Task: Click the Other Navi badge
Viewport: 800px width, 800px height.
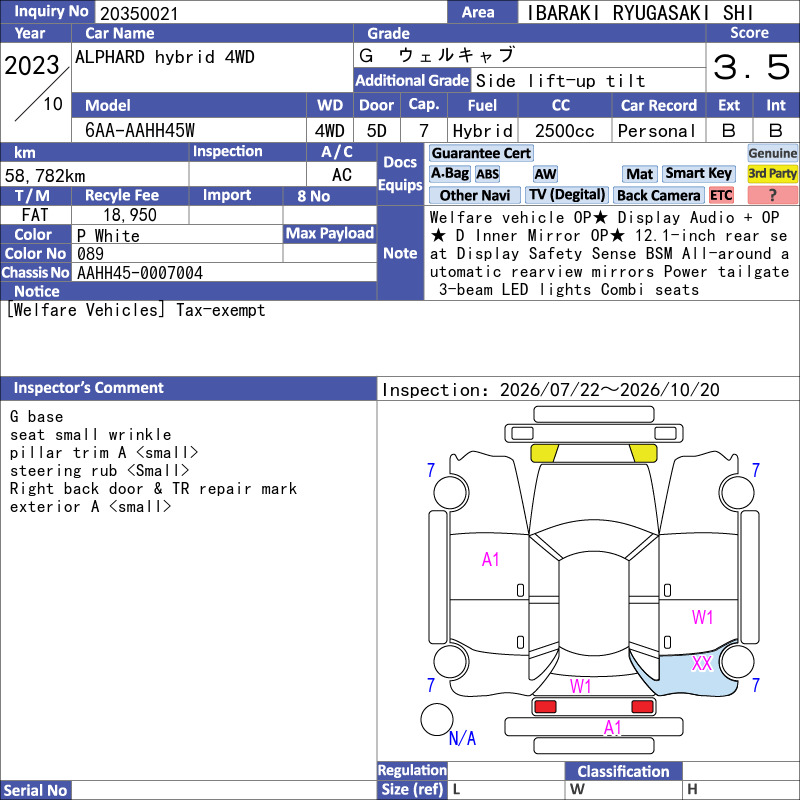Action: [x=474, y=195]
